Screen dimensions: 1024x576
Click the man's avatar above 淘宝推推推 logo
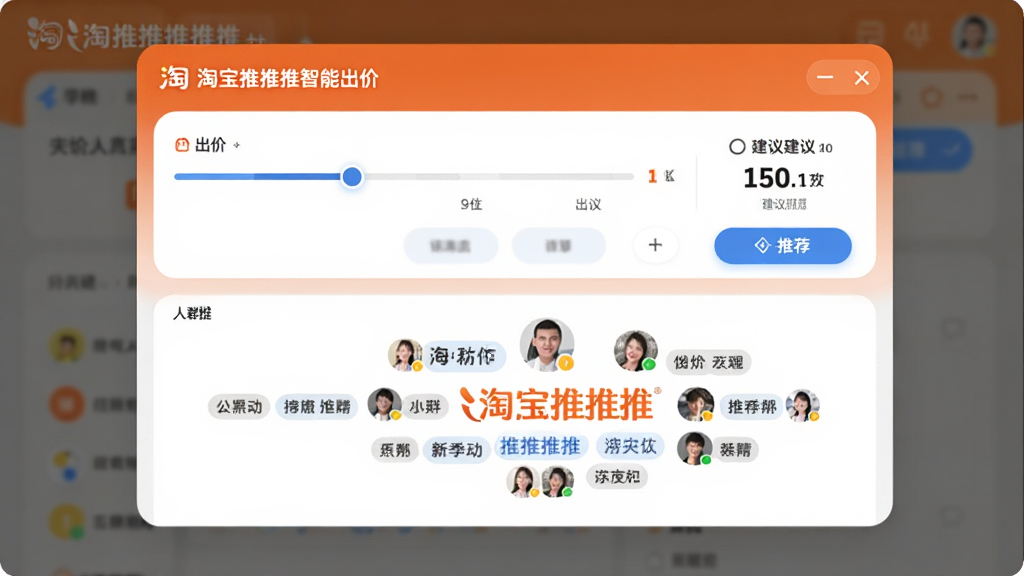(547, 345)
